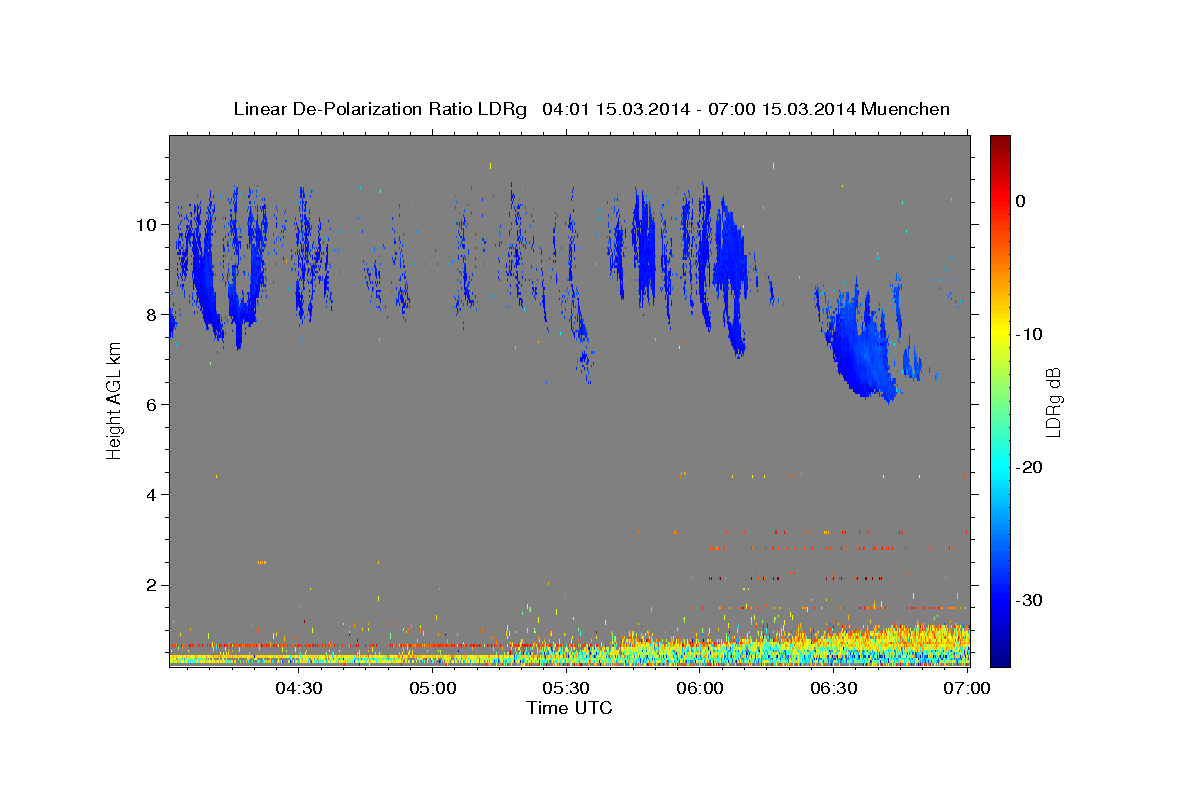1200x800 pixels.
Task: Click the colorbar value '-30'
Action: pyautogui.click(x=1029, y=600)
